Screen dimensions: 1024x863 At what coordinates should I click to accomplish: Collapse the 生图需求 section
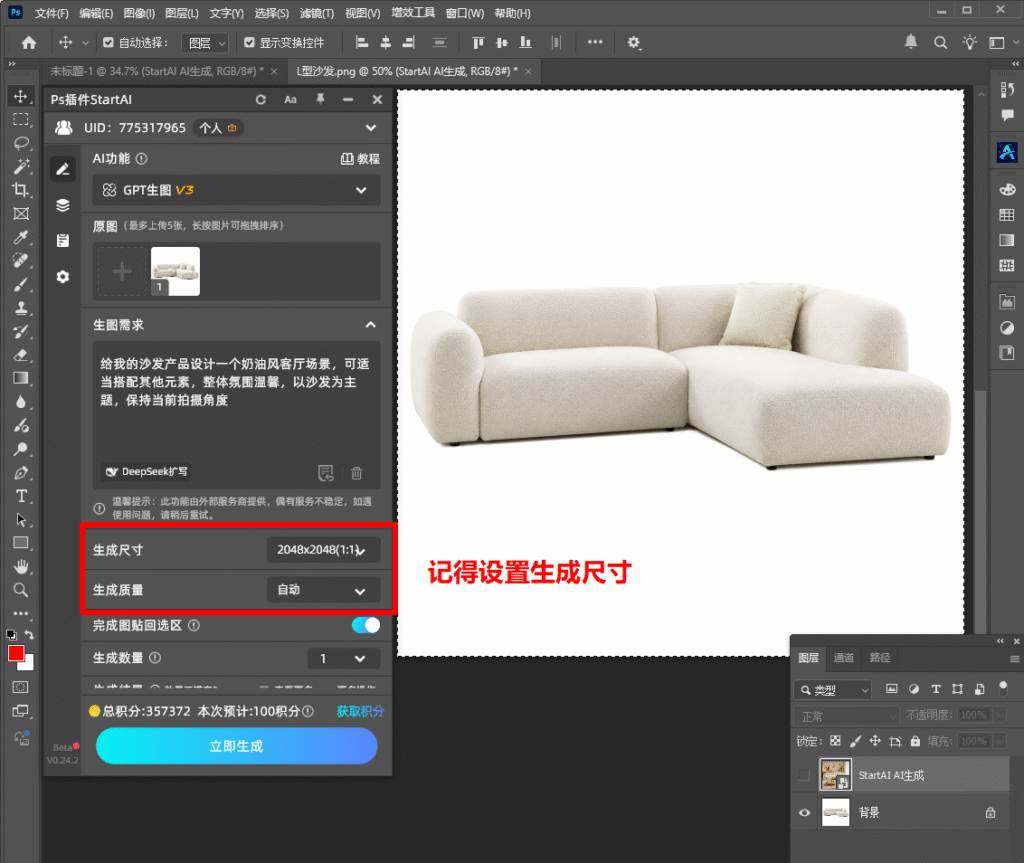coord(370,325)
